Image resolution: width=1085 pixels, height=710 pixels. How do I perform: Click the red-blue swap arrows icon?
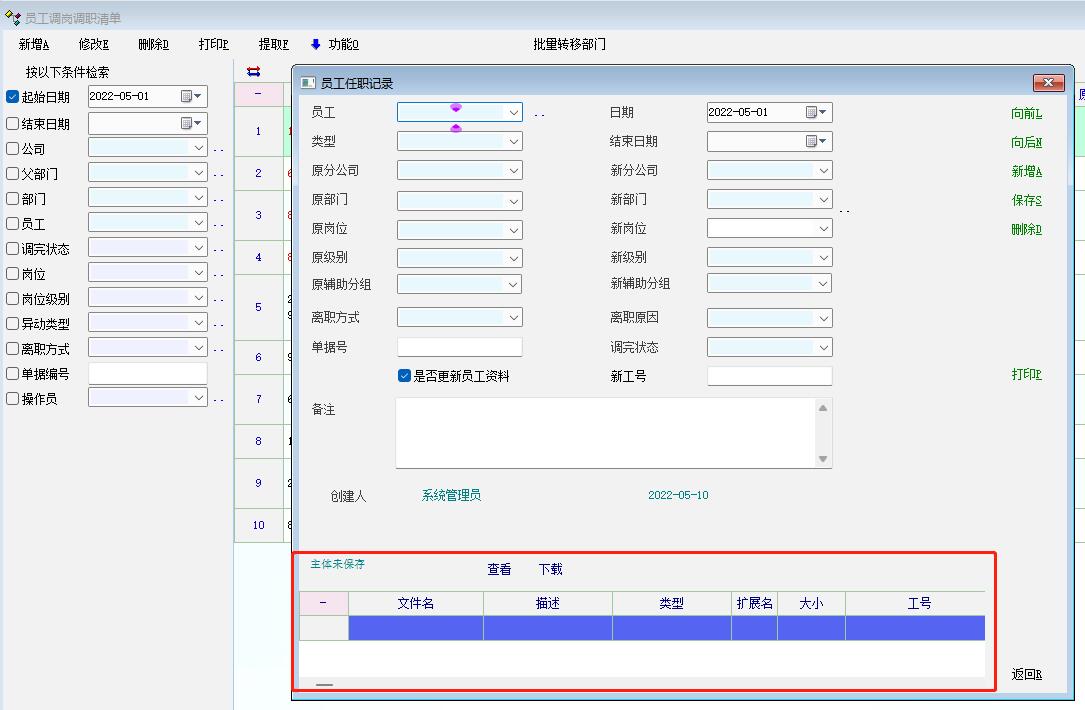click(253, 71)
